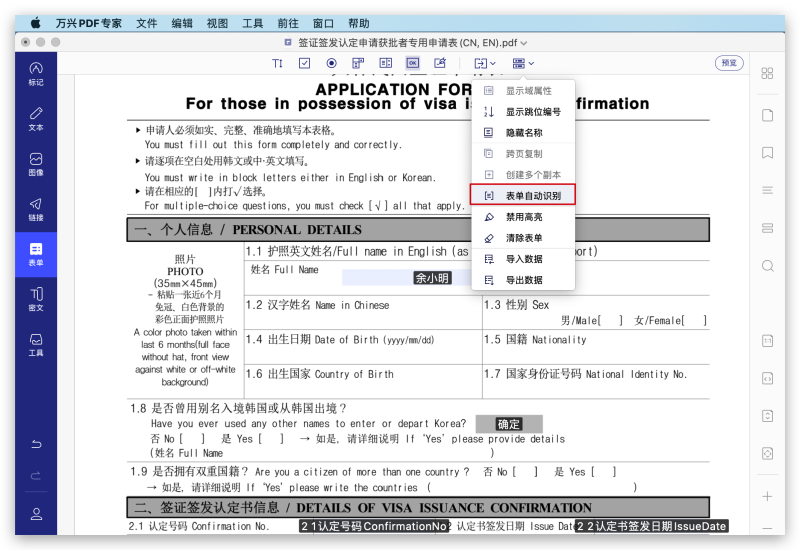Open the Apple menu
This screenshot has height=550, width=800.
click(35, 23)
